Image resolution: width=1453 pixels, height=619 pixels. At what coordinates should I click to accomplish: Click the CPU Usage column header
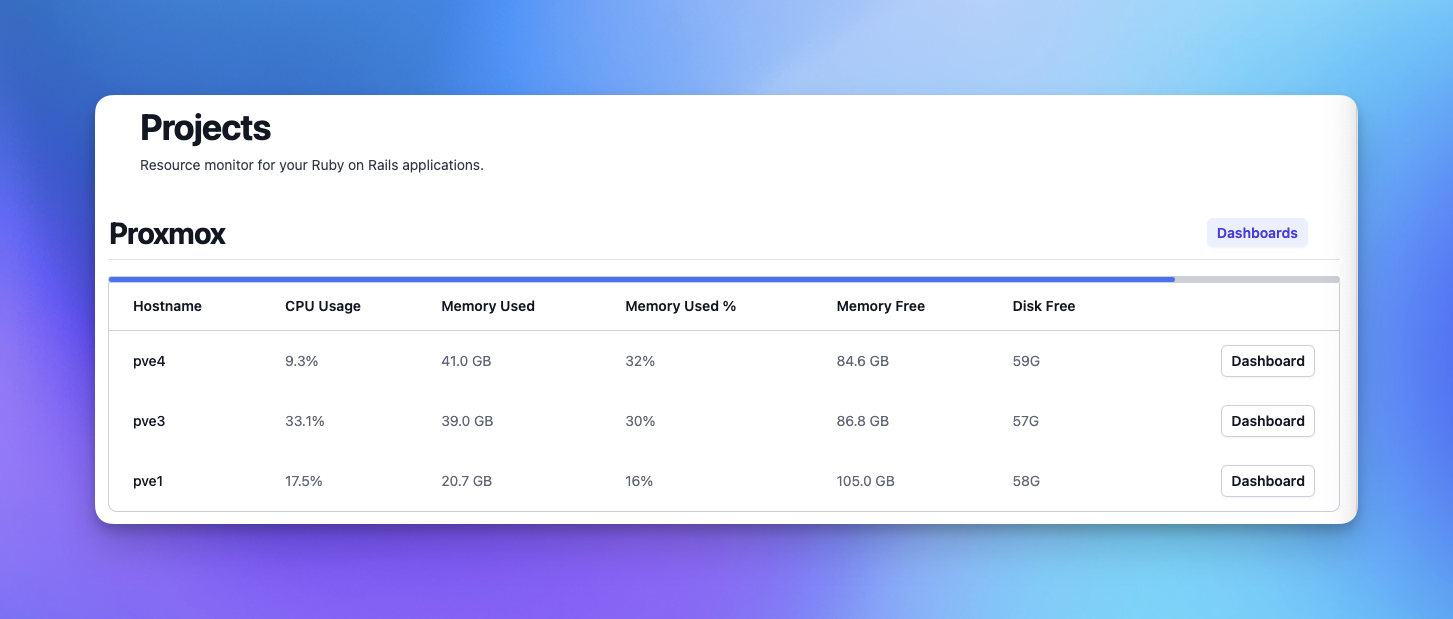pos(323,306)
